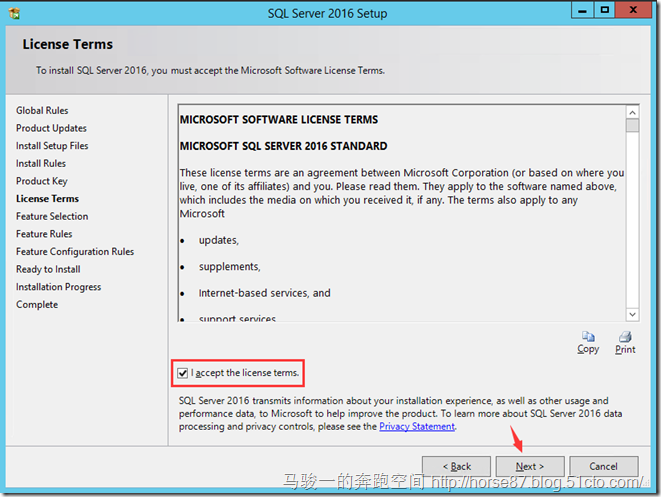Image resolution: width=661 pixels, height=497 pixels.
Task: Select Global Rules in the step list
Action: (42, 110)
